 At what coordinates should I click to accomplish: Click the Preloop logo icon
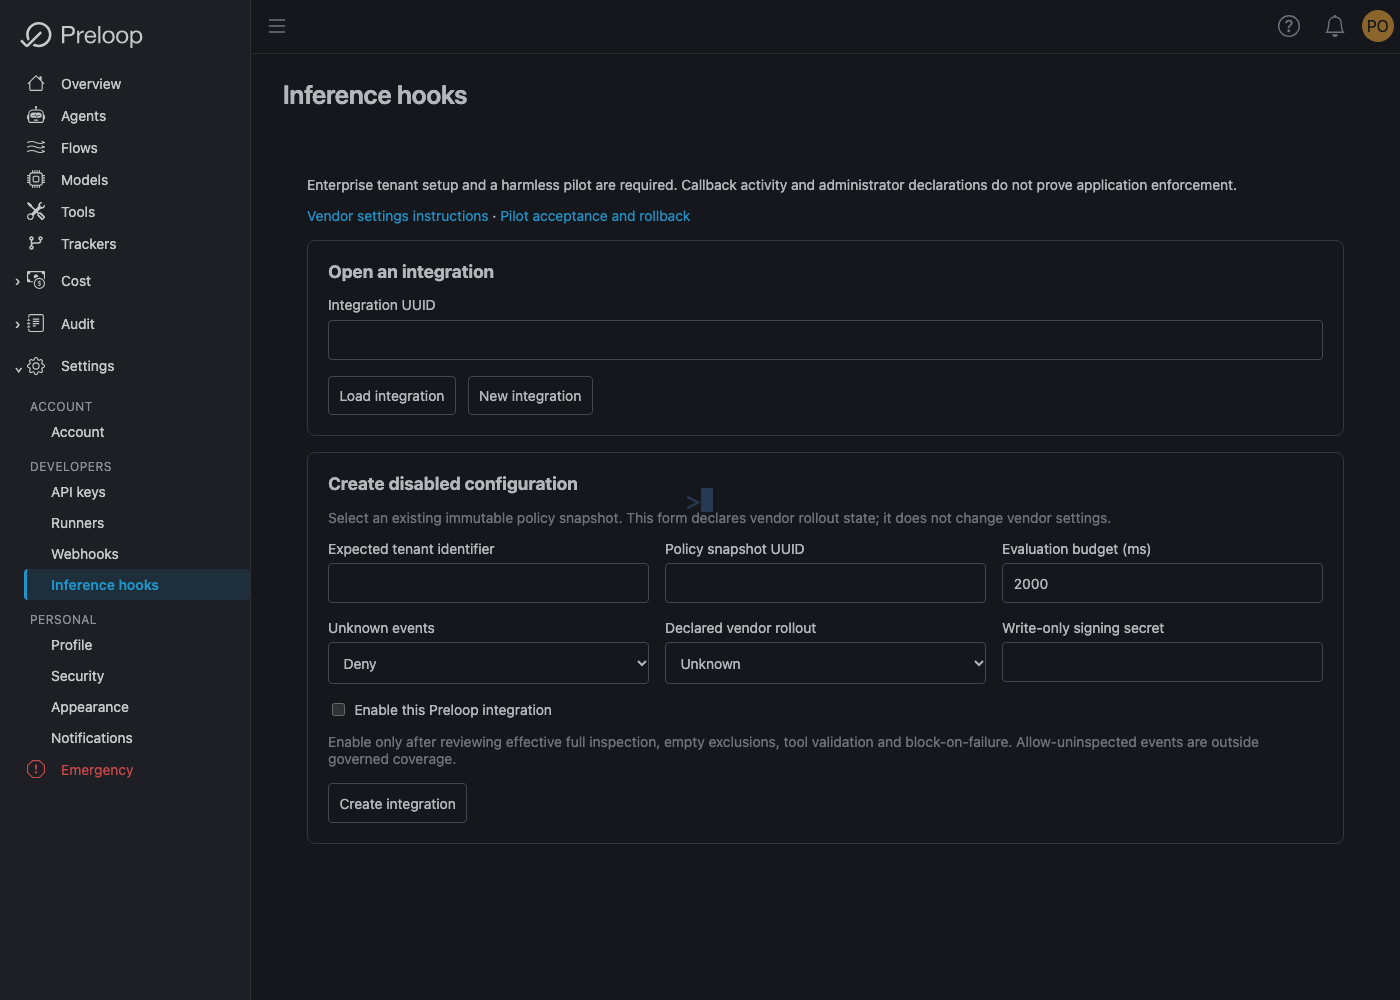[x=36, y=35]
